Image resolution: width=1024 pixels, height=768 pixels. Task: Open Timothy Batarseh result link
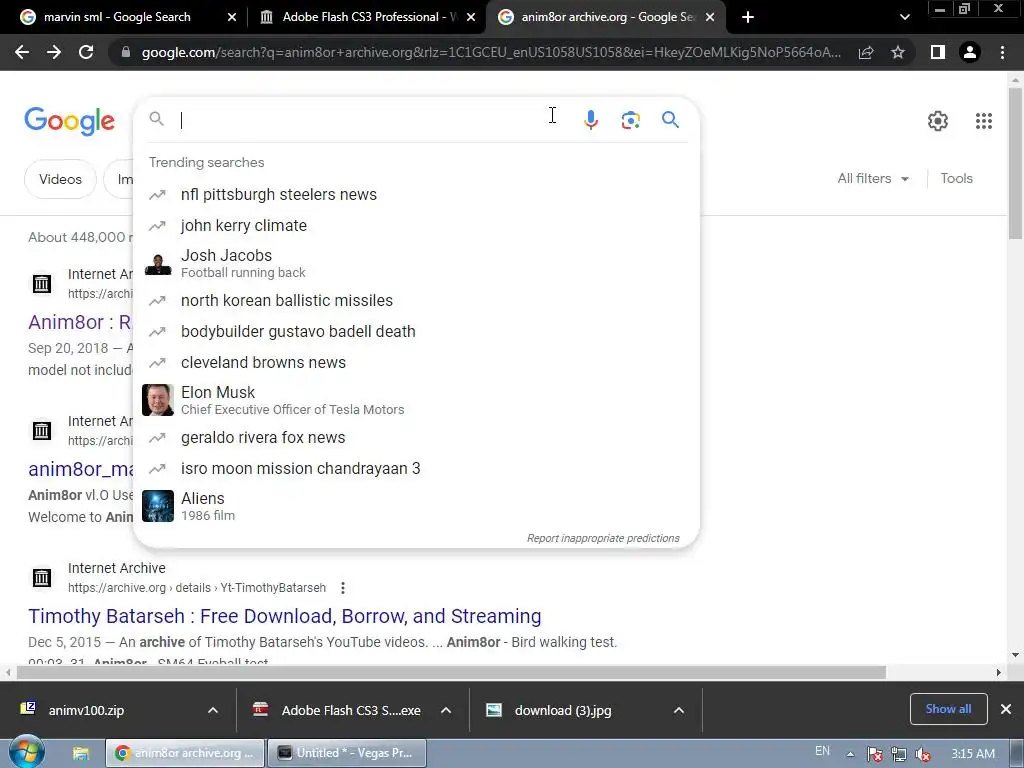pos(285,616)
